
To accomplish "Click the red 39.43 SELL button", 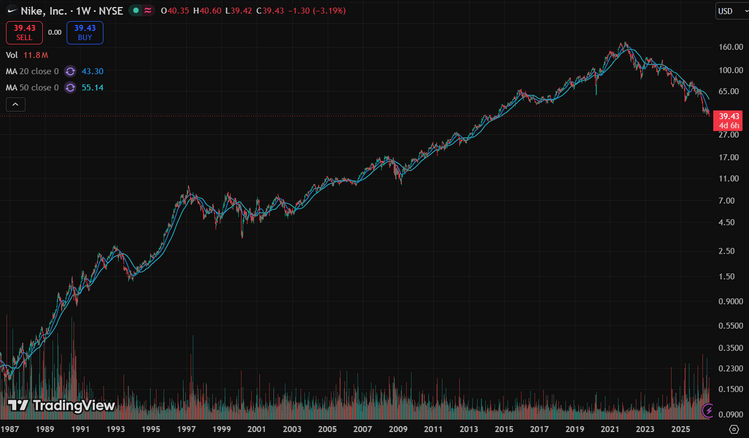I will coord(24,32).
